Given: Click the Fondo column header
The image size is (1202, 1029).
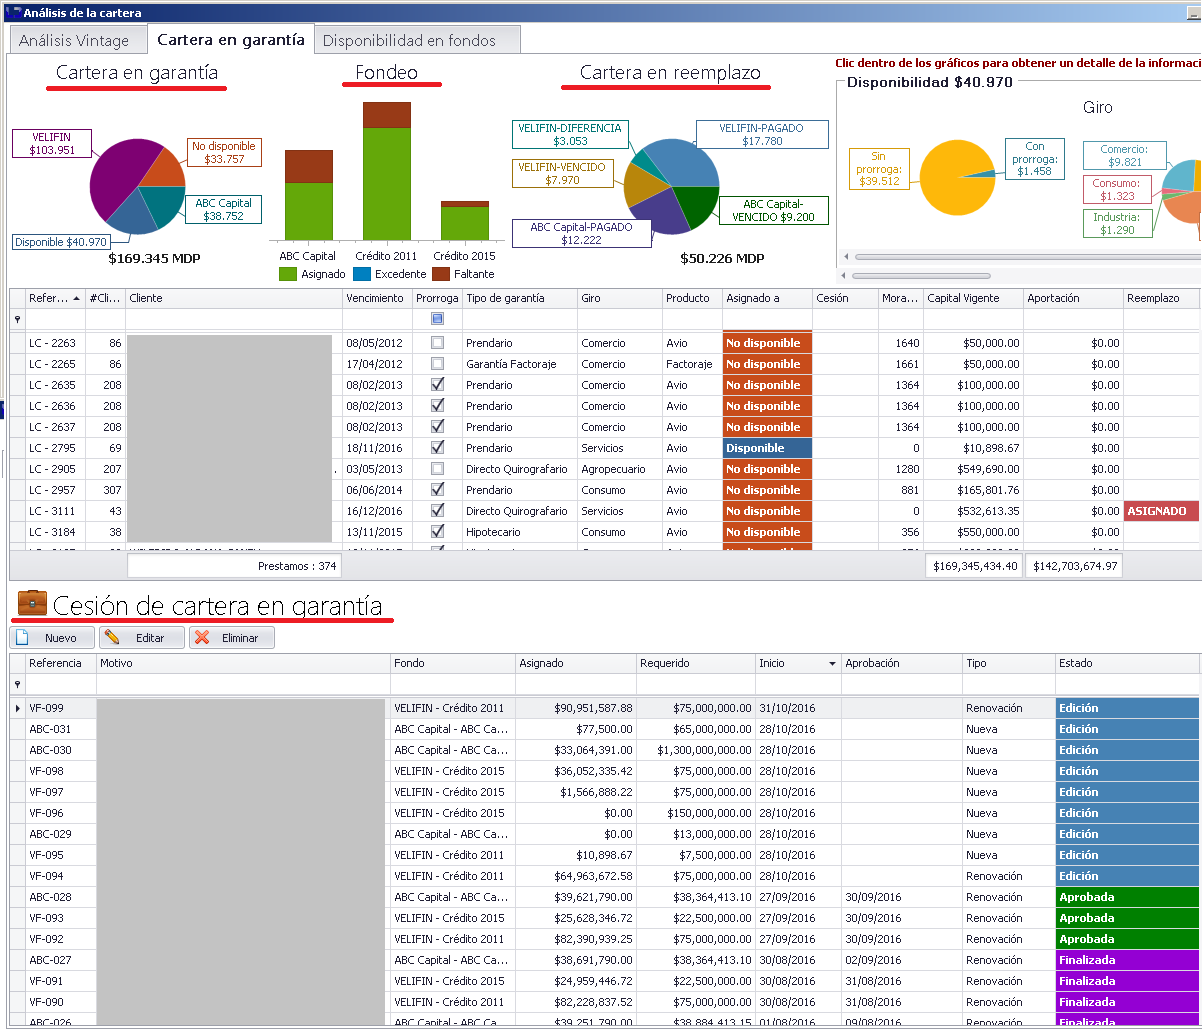Looking at the screenshot, I should tap(452, 663).
